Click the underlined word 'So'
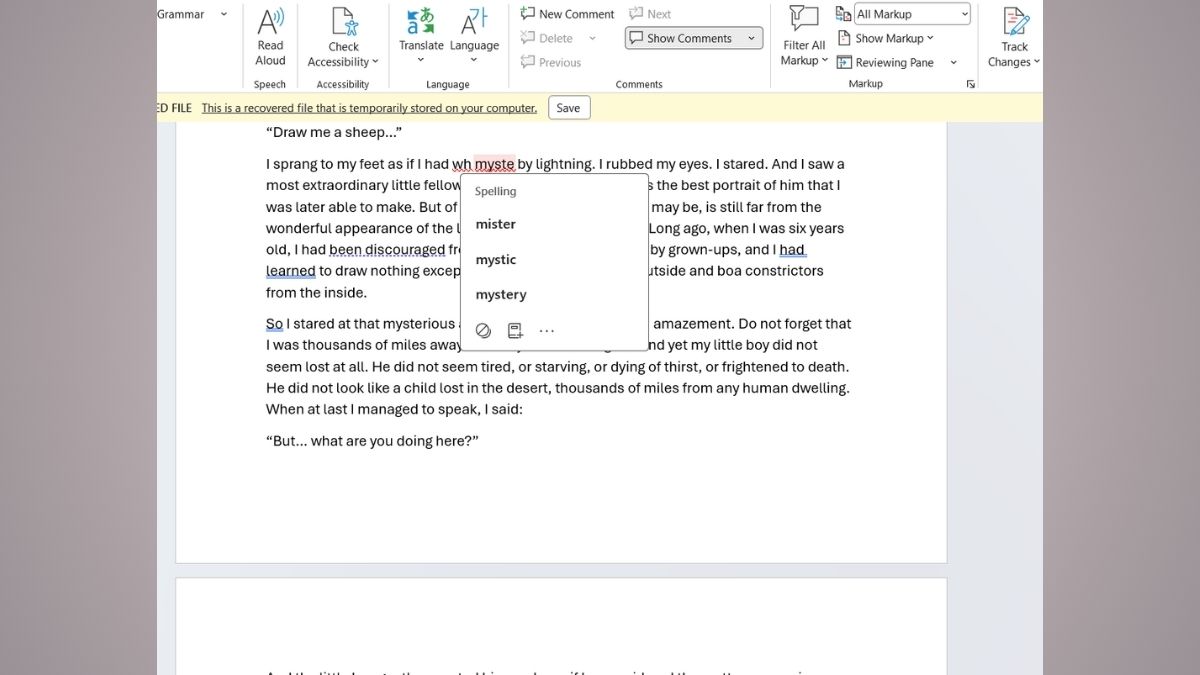 click(274, 324)
